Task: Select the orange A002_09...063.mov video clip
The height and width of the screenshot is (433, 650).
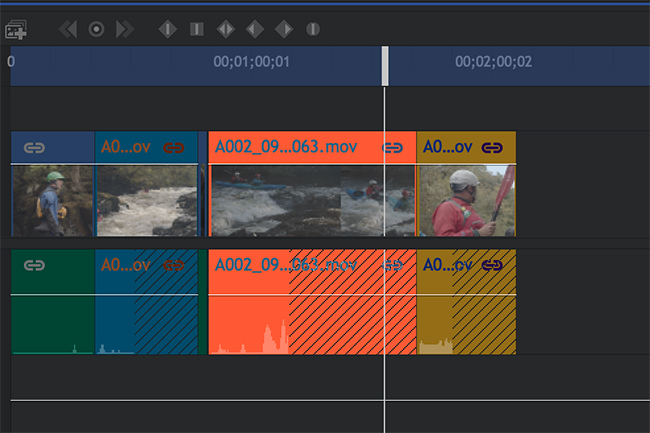Action: (312, 184)
